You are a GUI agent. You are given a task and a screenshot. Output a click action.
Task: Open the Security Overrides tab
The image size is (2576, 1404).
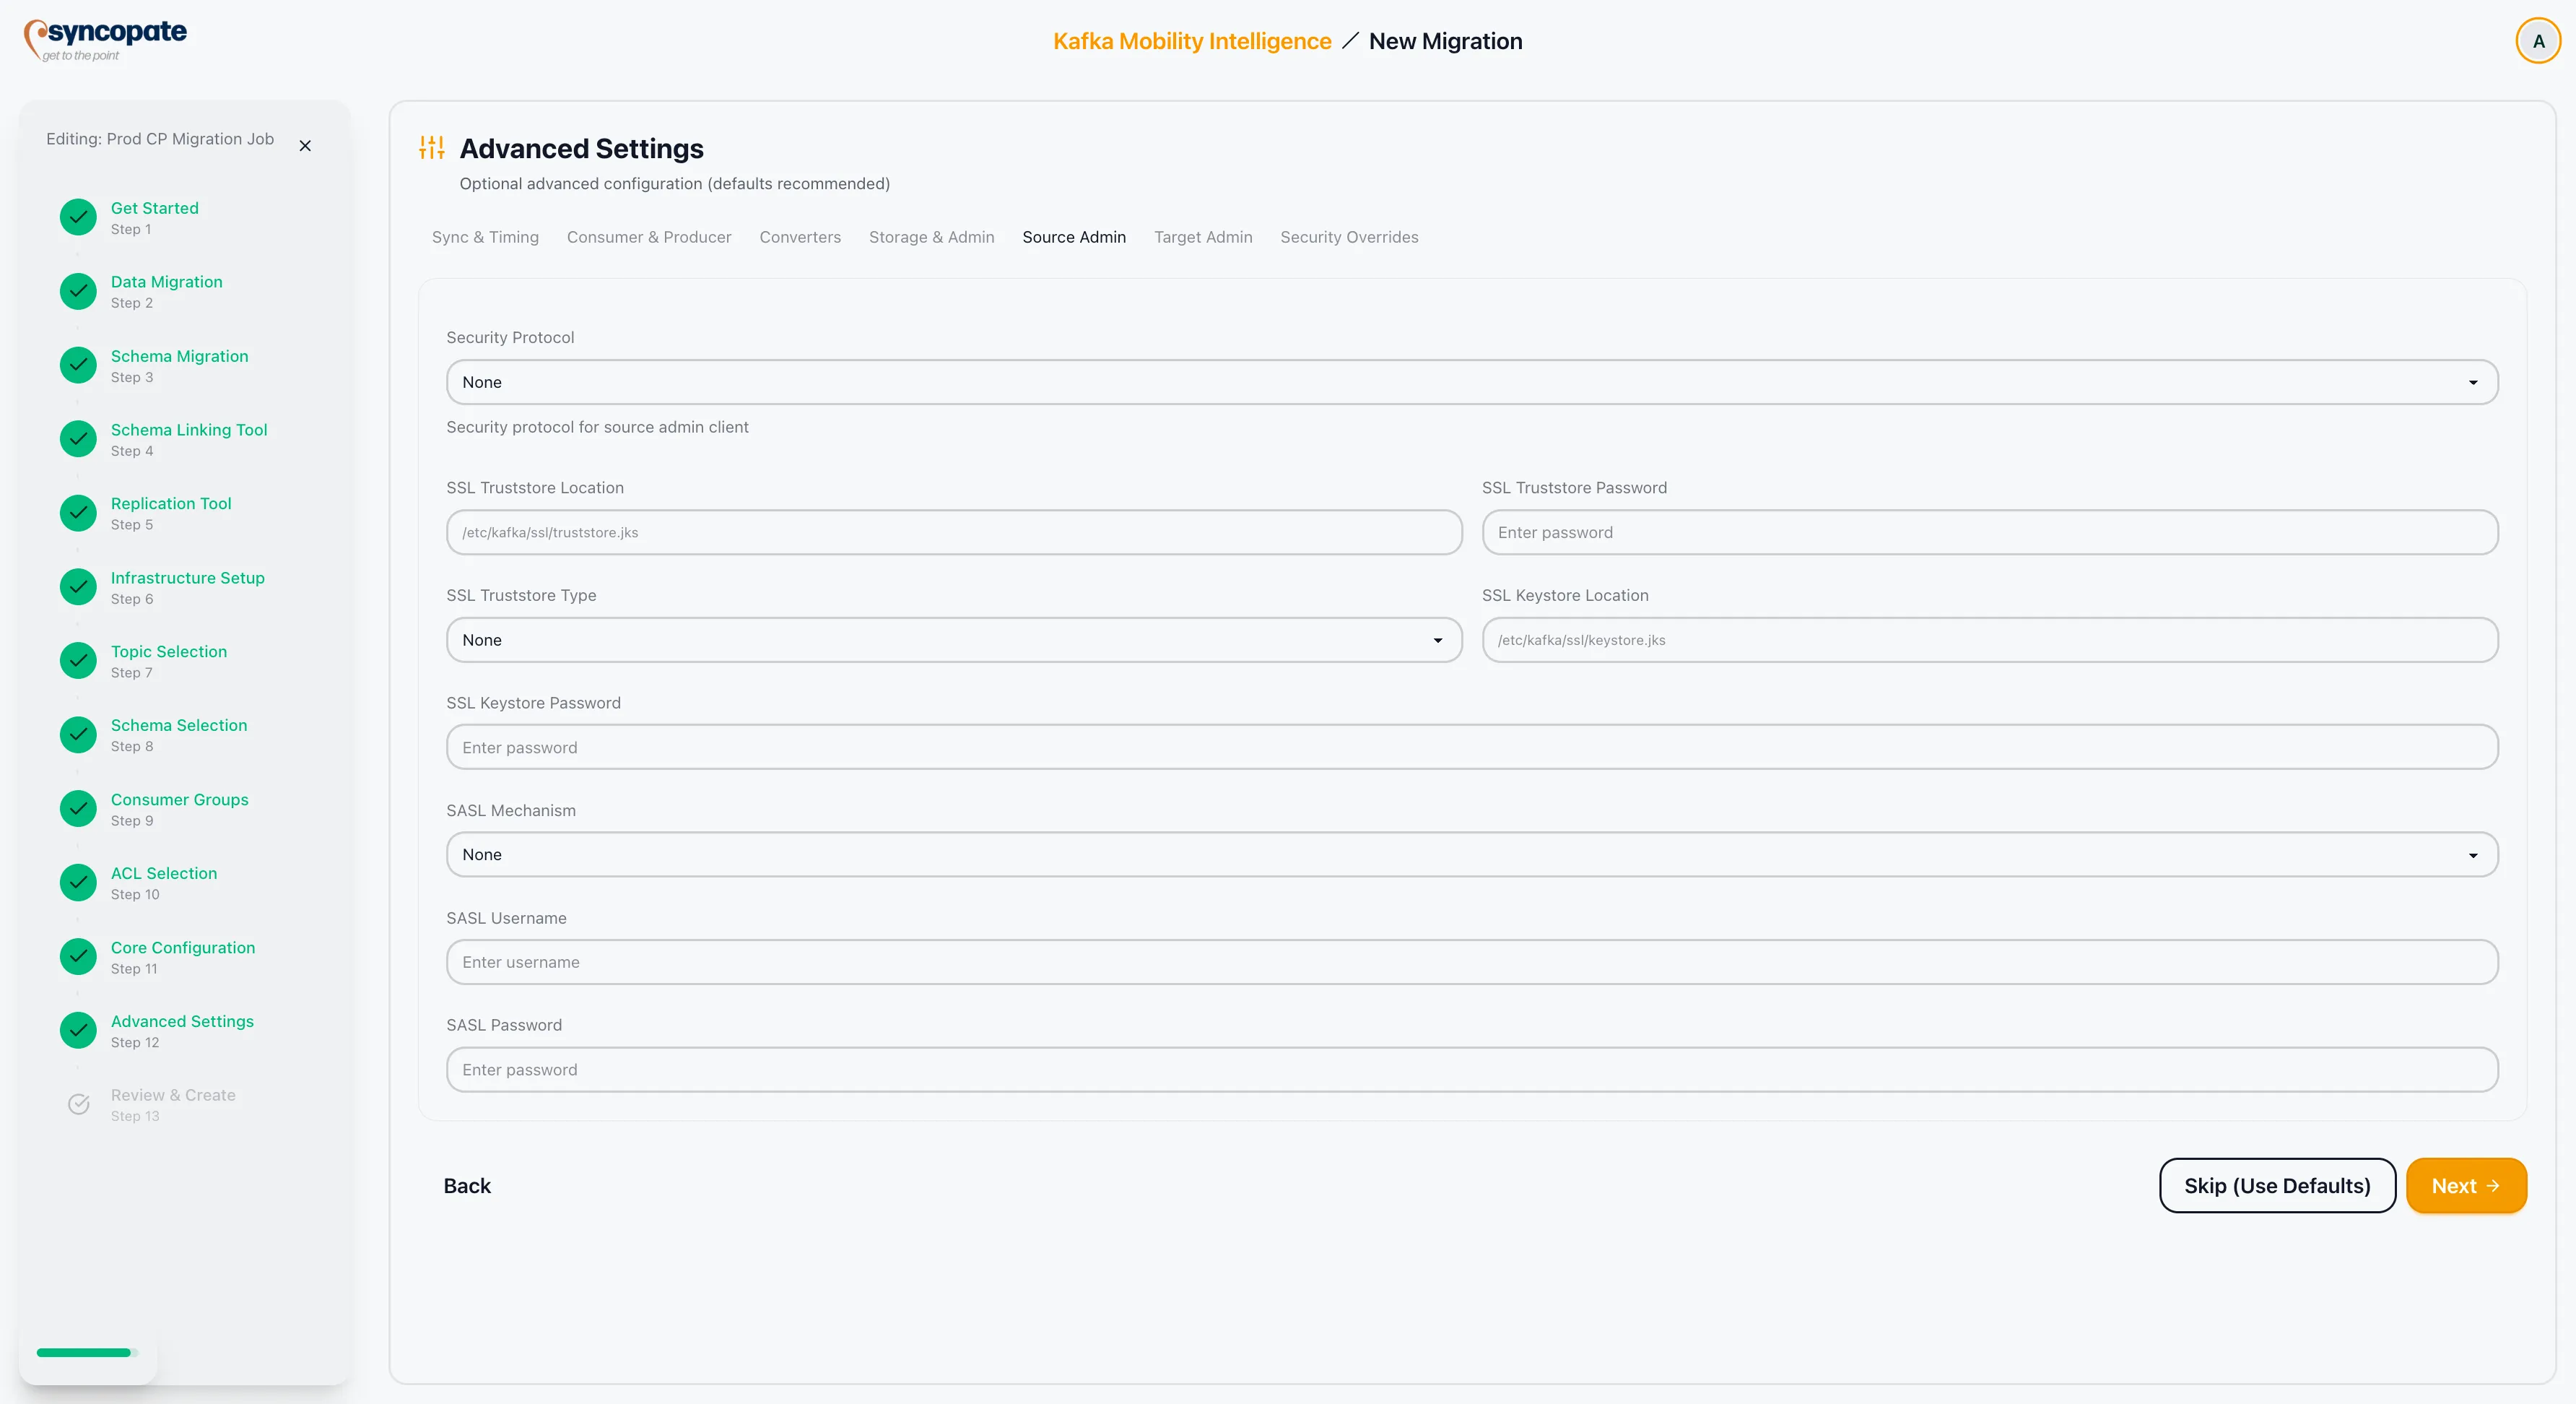click(x=1349, y=237)
